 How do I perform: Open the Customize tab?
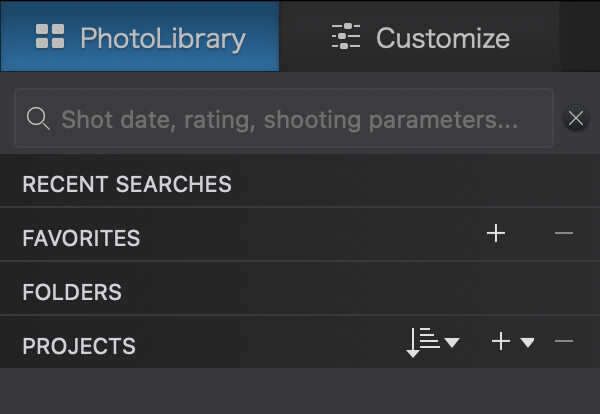point(420,38)
